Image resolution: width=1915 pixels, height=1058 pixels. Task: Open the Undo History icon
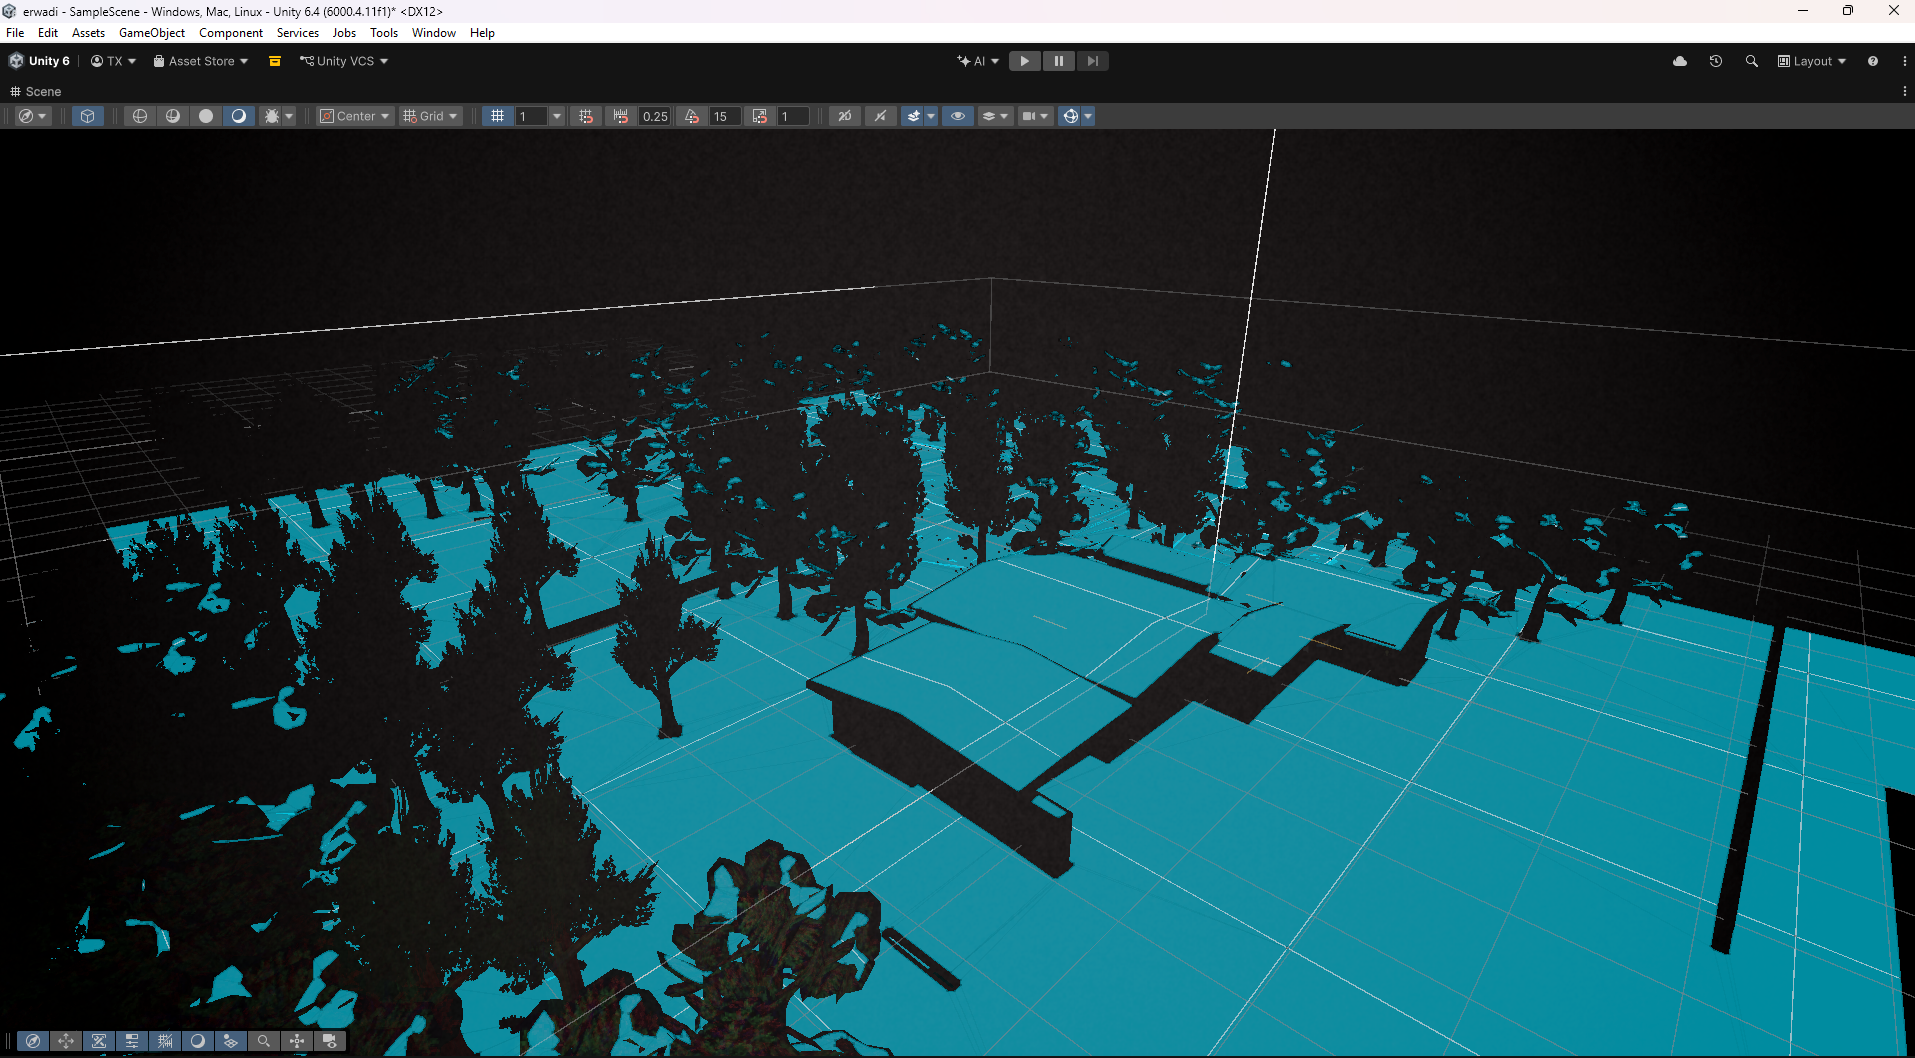pos(1716,61)
